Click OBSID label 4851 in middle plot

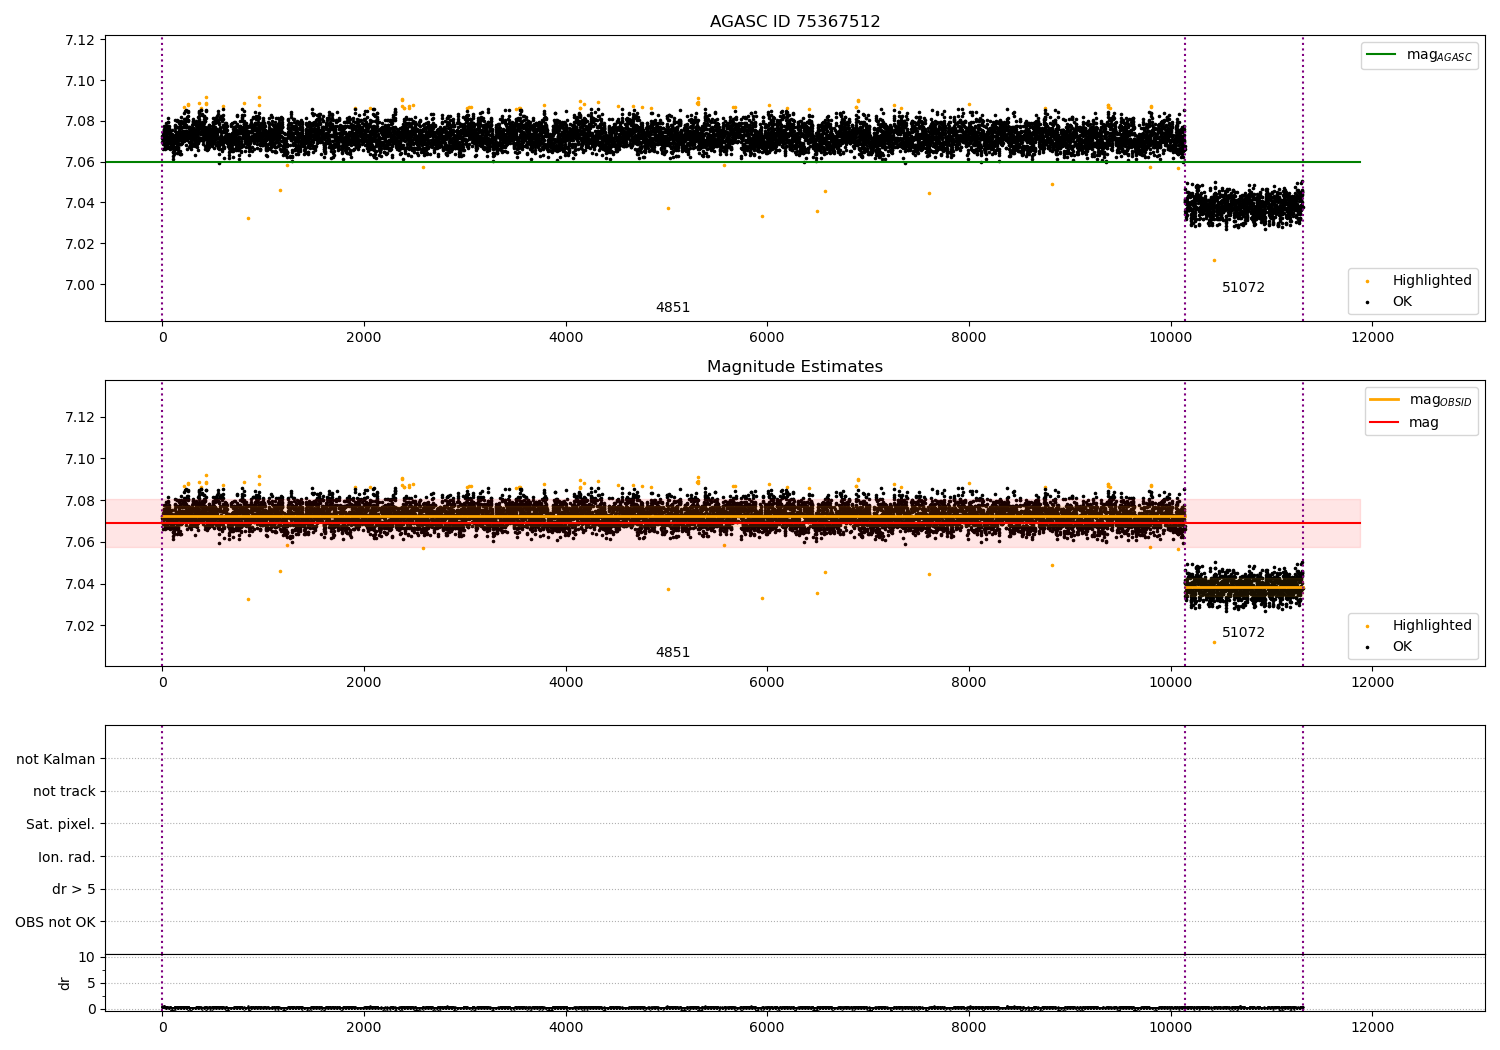pyautogui.click(x=673, y=653)
